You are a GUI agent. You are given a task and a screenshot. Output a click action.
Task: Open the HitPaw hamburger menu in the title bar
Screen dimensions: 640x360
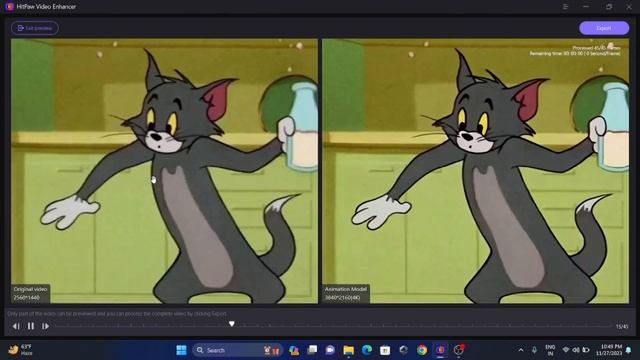[565, 7]
